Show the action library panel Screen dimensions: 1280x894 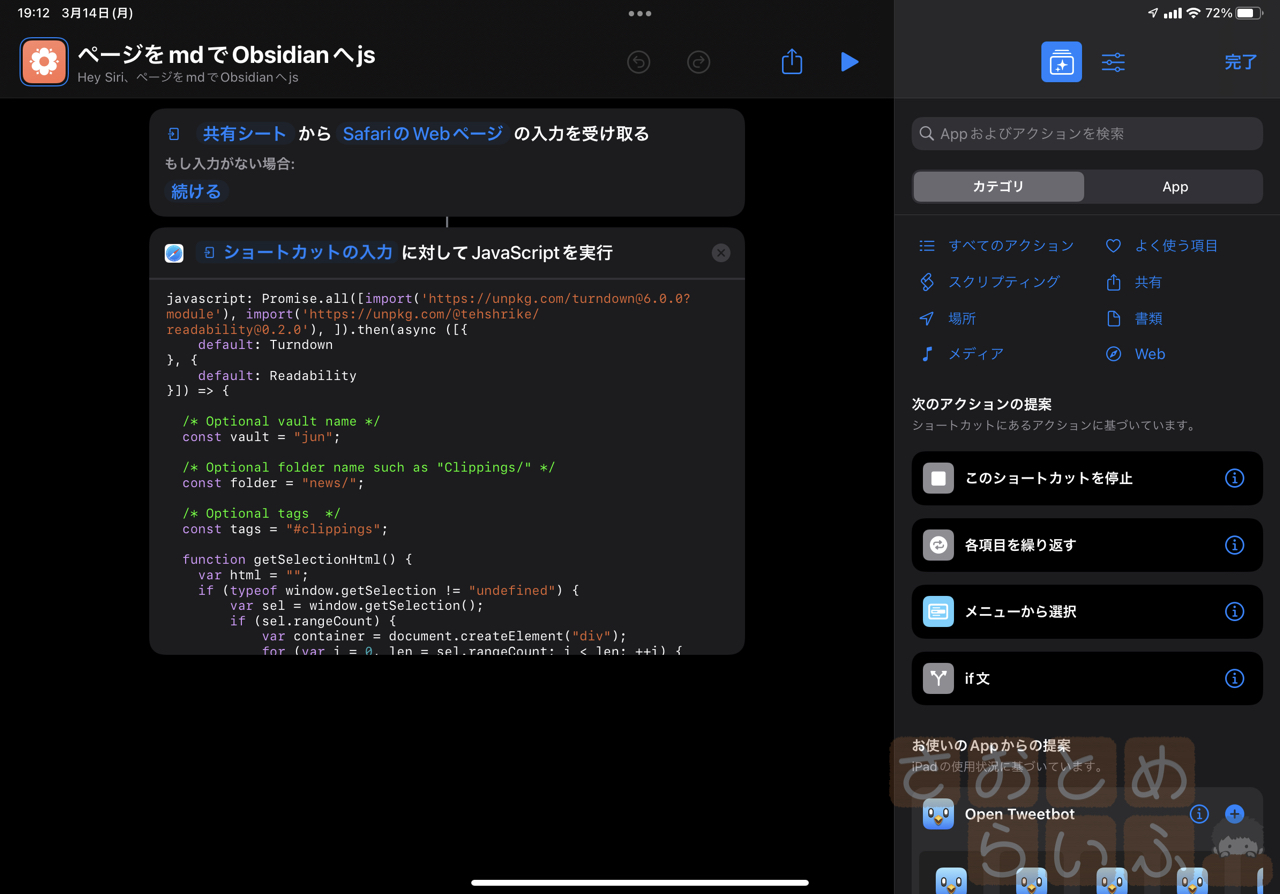[1061, 62]
